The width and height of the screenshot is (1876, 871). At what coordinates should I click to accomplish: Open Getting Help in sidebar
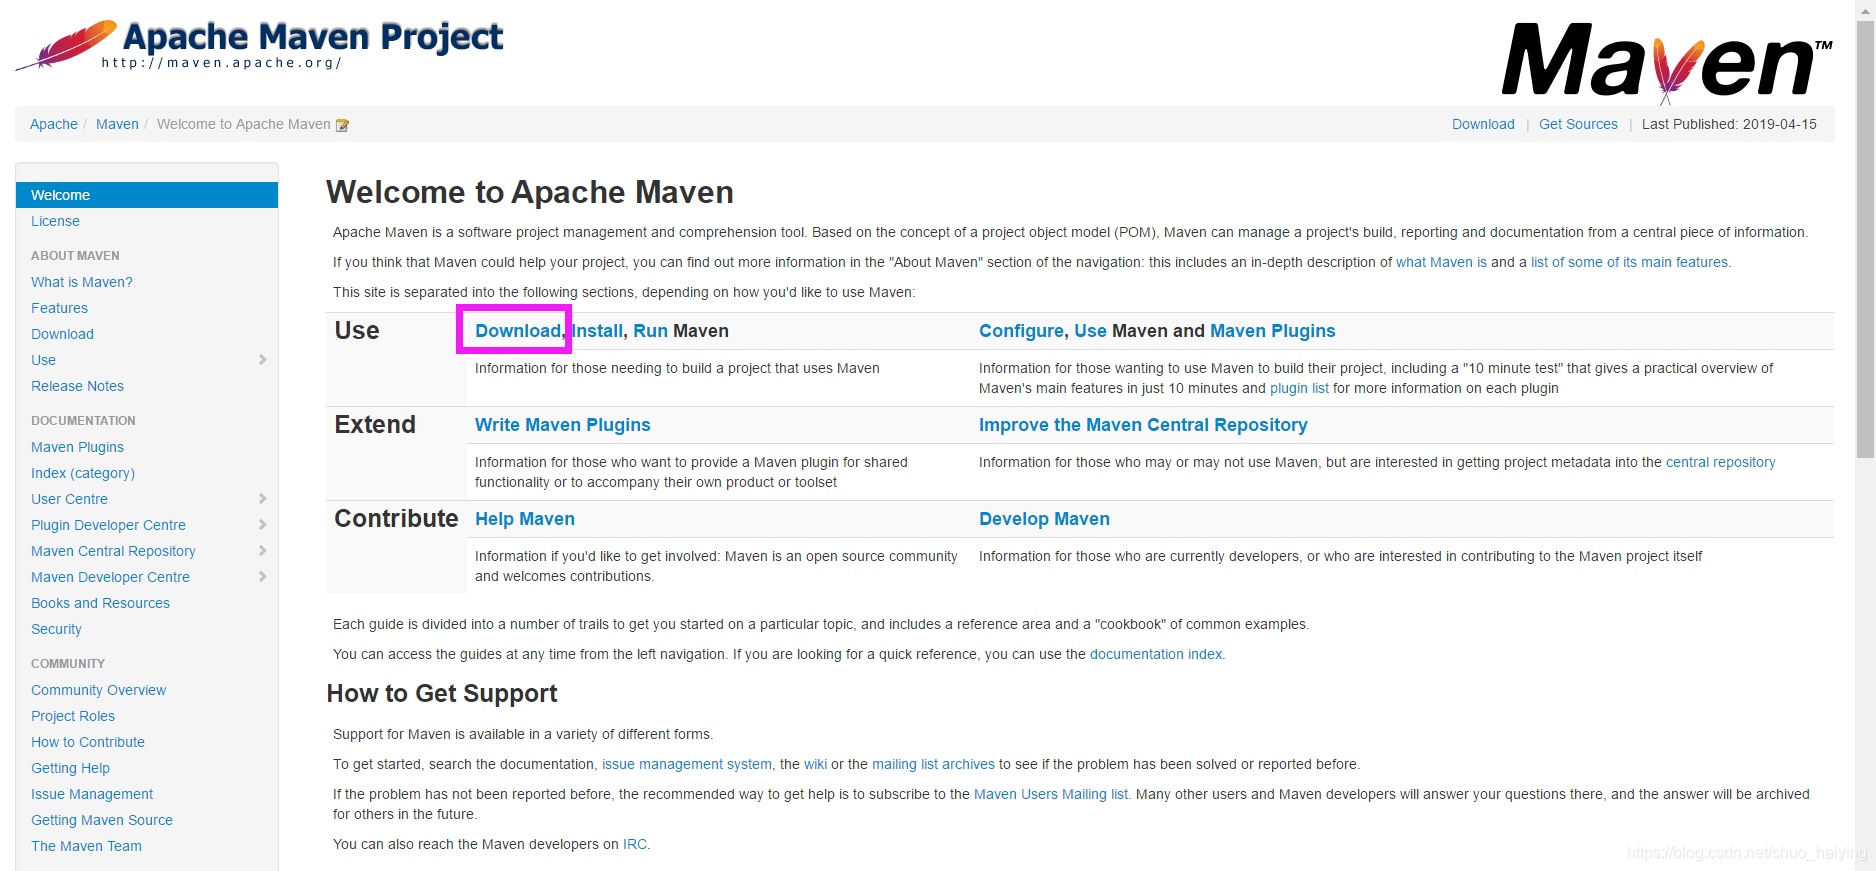[x=70, y=768]
